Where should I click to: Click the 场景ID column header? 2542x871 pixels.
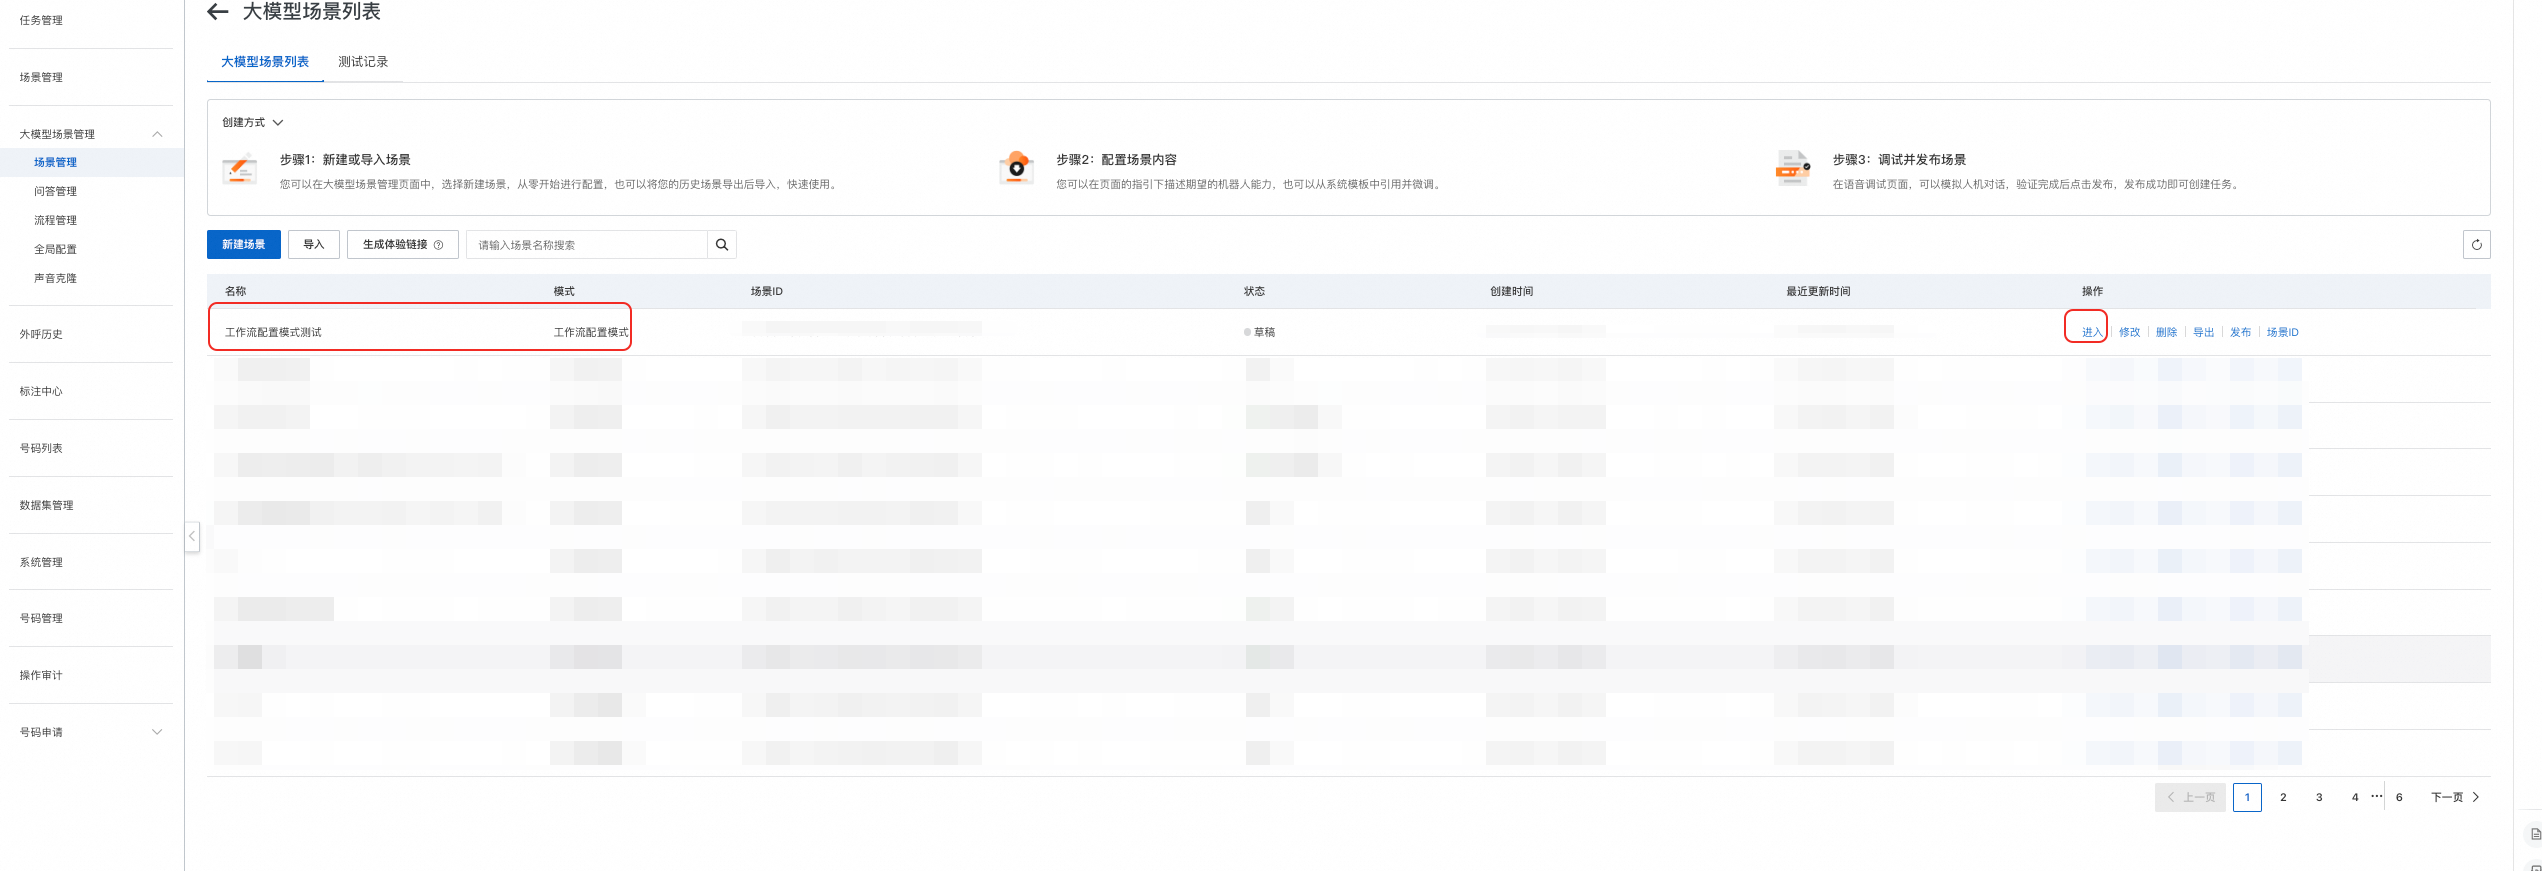tap(767, 291)
